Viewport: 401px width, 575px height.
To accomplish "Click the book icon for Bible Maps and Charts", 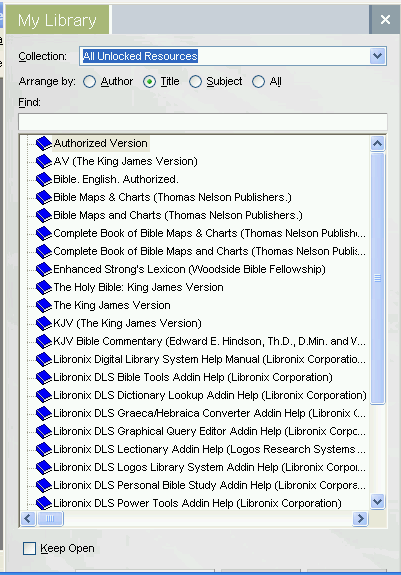I will tap(44, 215).
